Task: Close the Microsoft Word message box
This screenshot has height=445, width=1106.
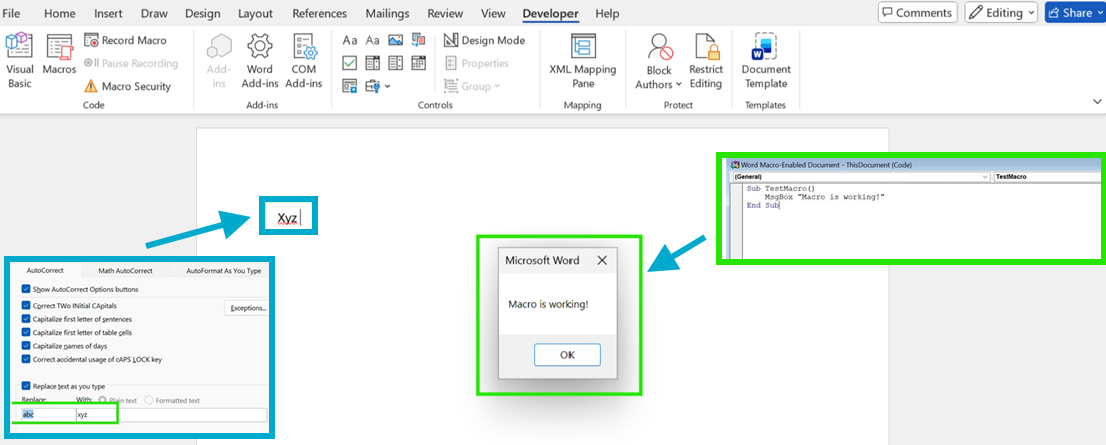Action: tap(602, 260)
